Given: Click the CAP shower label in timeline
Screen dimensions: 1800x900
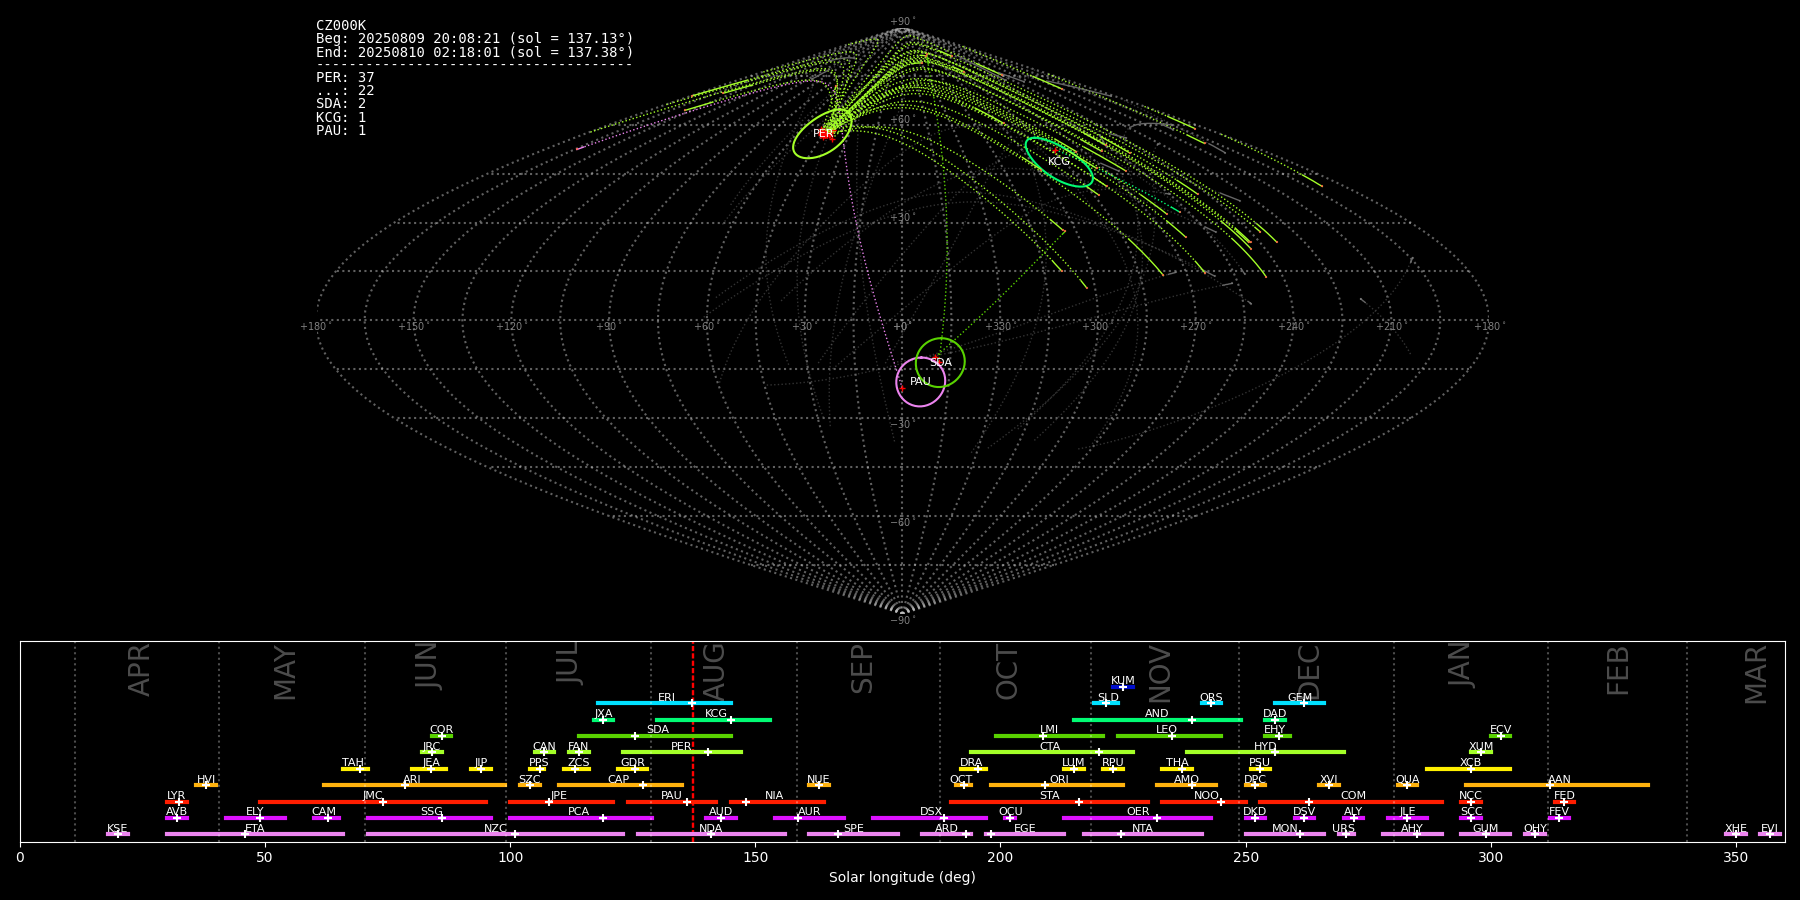Looking at the screenshot, I should pos(619,780).
